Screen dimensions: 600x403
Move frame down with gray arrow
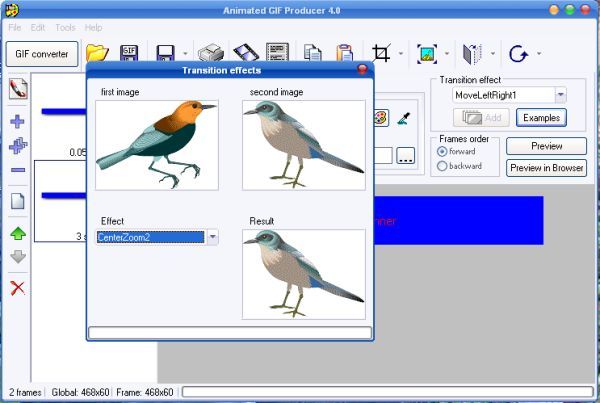(x=18, y=256)
